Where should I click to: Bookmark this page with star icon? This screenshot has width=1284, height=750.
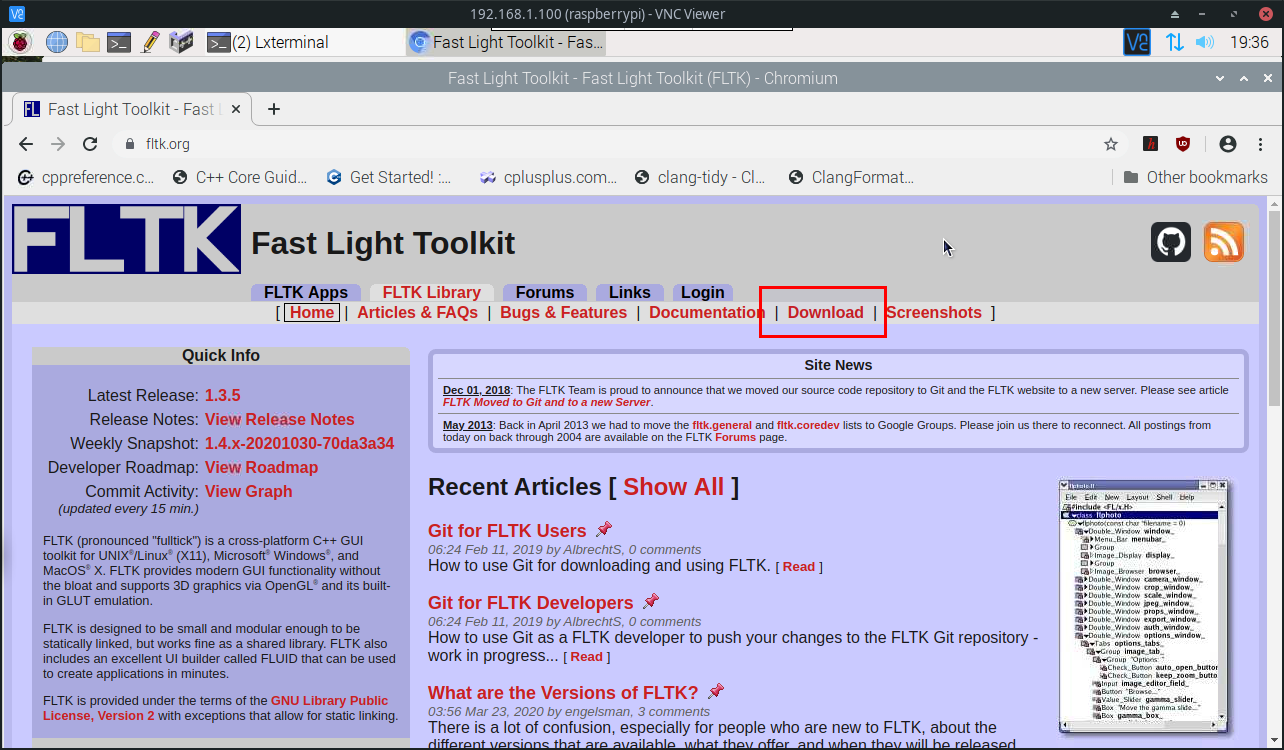[x=1110, y=144]
